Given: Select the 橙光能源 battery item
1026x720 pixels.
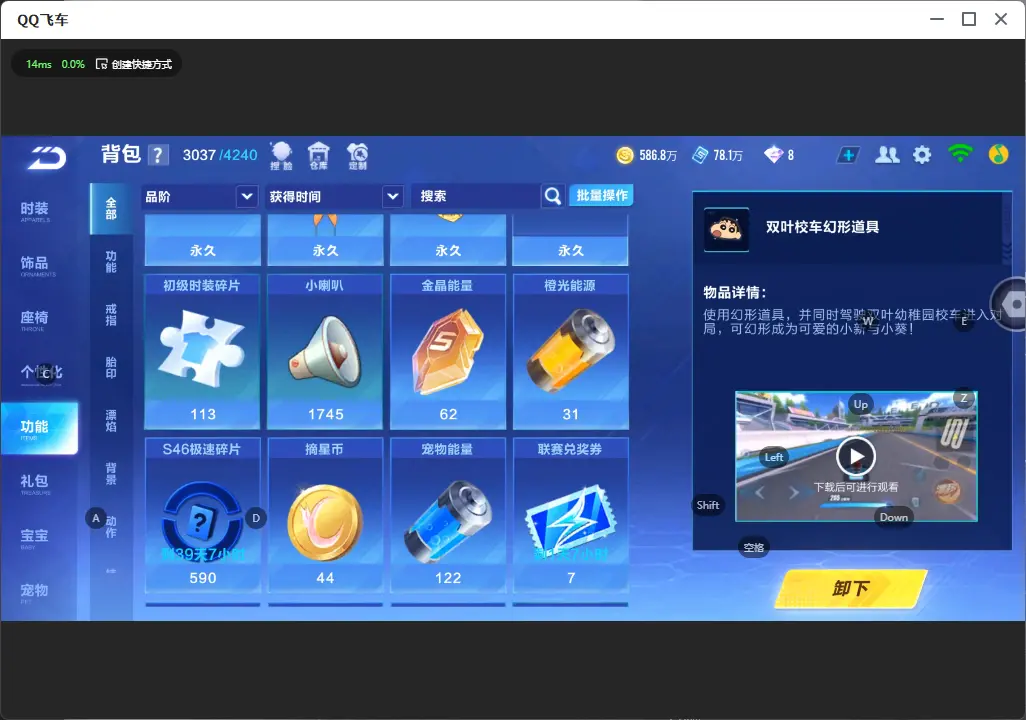Looking at the screenshot, I should 571,351.
